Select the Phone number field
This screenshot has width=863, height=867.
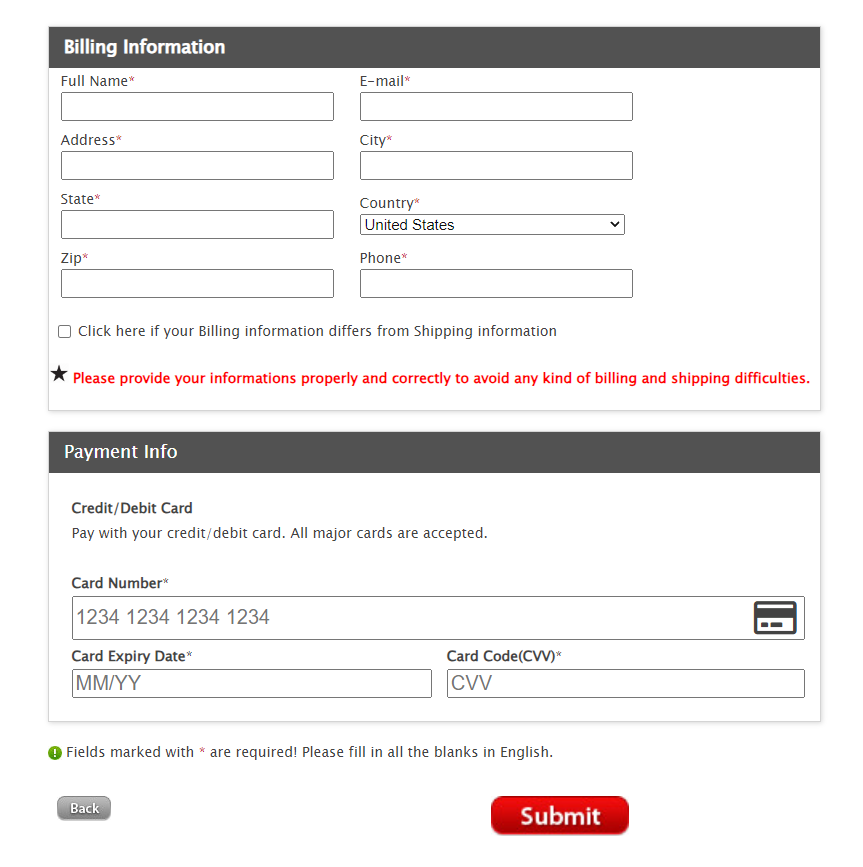(x=496, y=284)
